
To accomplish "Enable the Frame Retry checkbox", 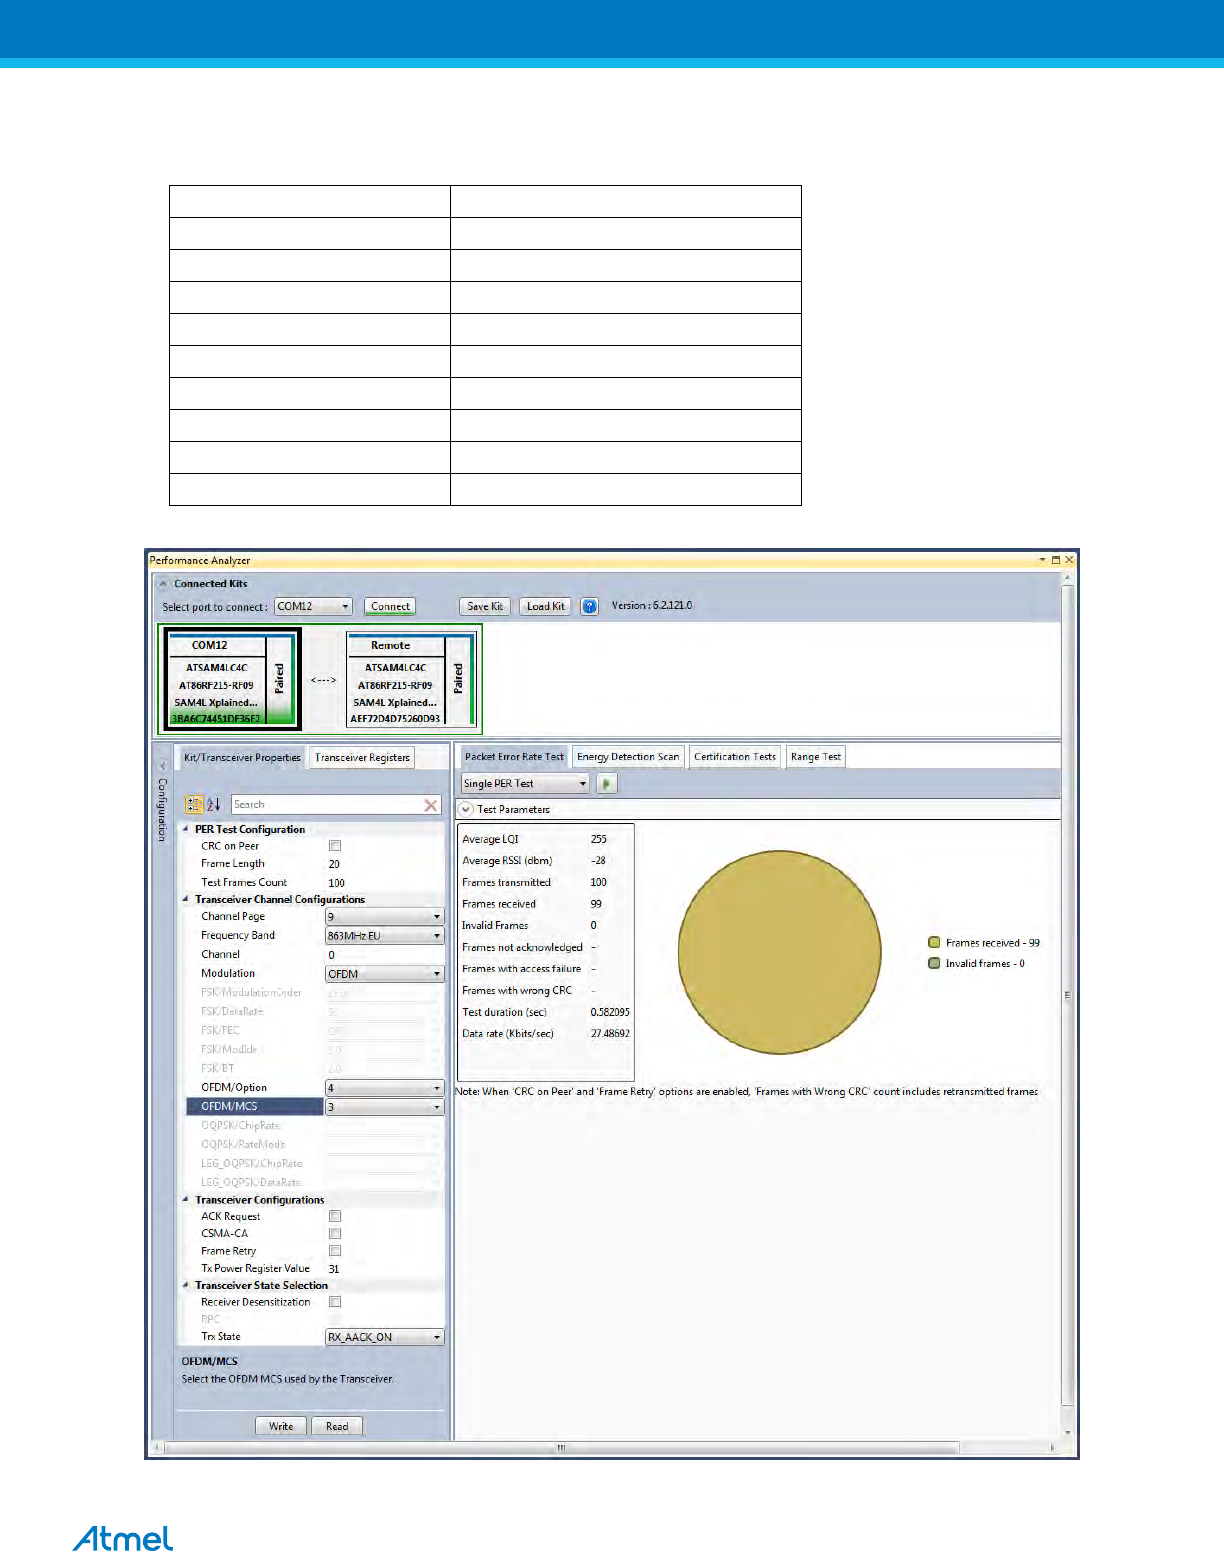I will point(335,1251).
